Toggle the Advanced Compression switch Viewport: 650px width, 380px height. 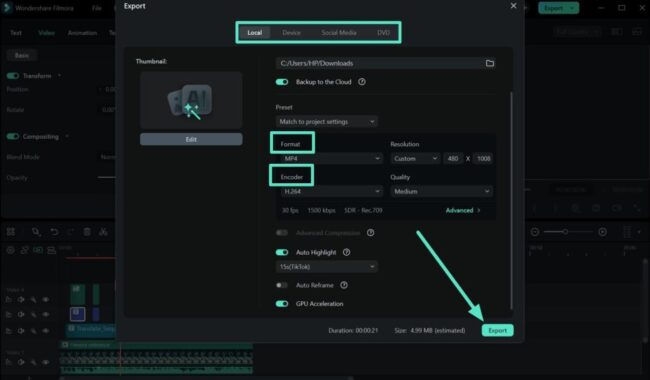click(x=282, y=233)
